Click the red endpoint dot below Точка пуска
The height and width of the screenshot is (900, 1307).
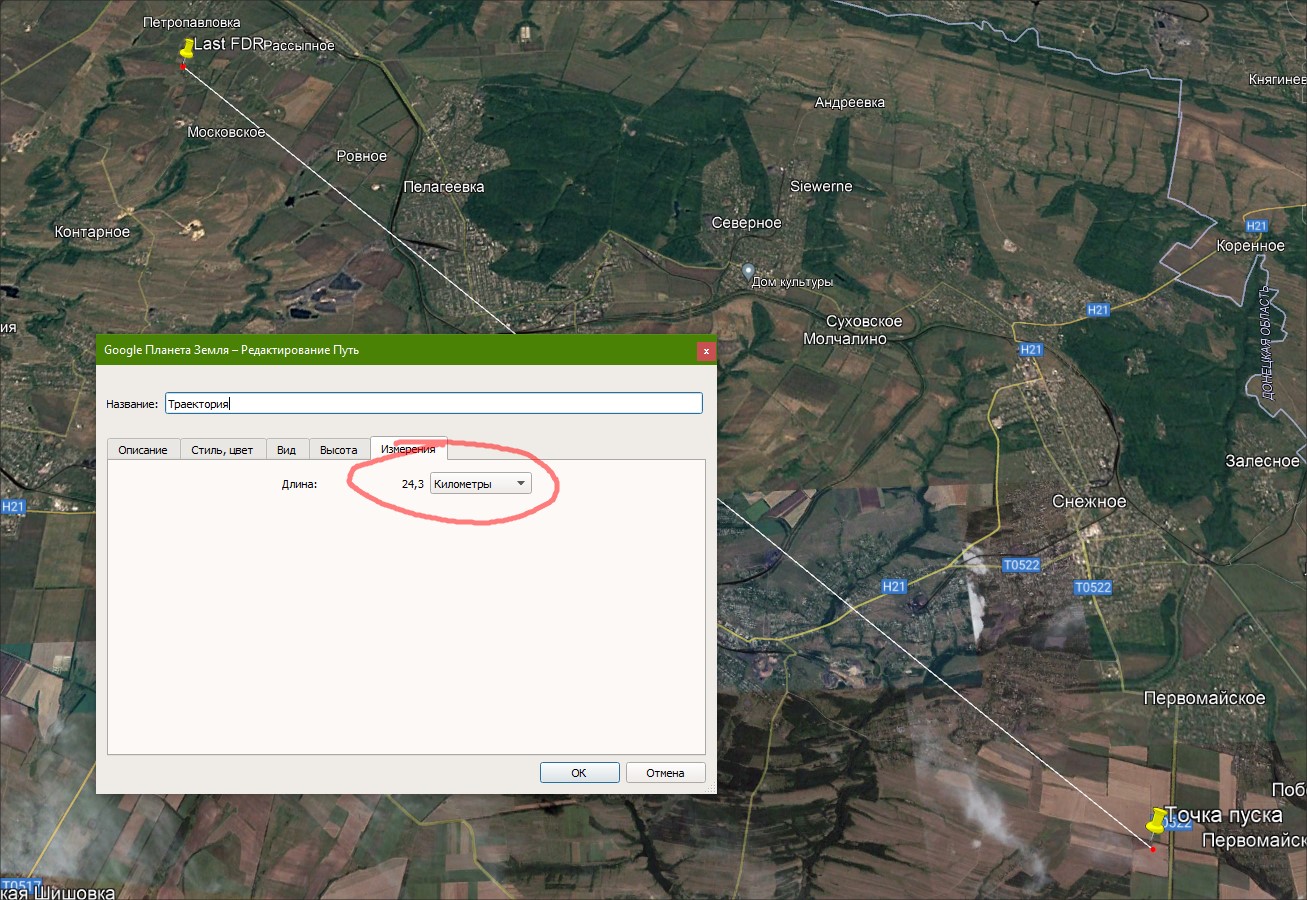pyautogui.click(x=1152, y=849)
